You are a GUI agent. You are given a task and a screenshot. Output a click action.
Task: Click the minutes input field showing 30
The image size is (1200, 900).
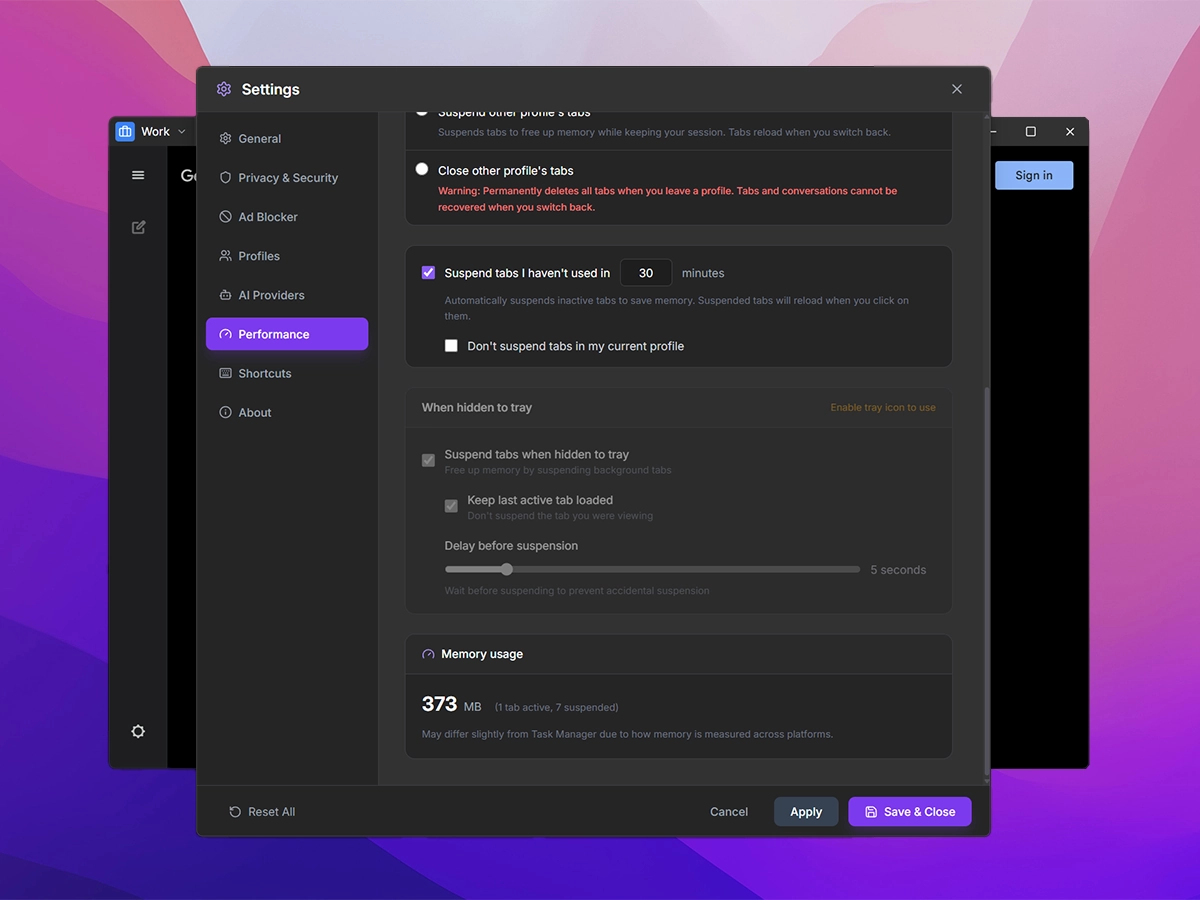(x=646, y=273)
